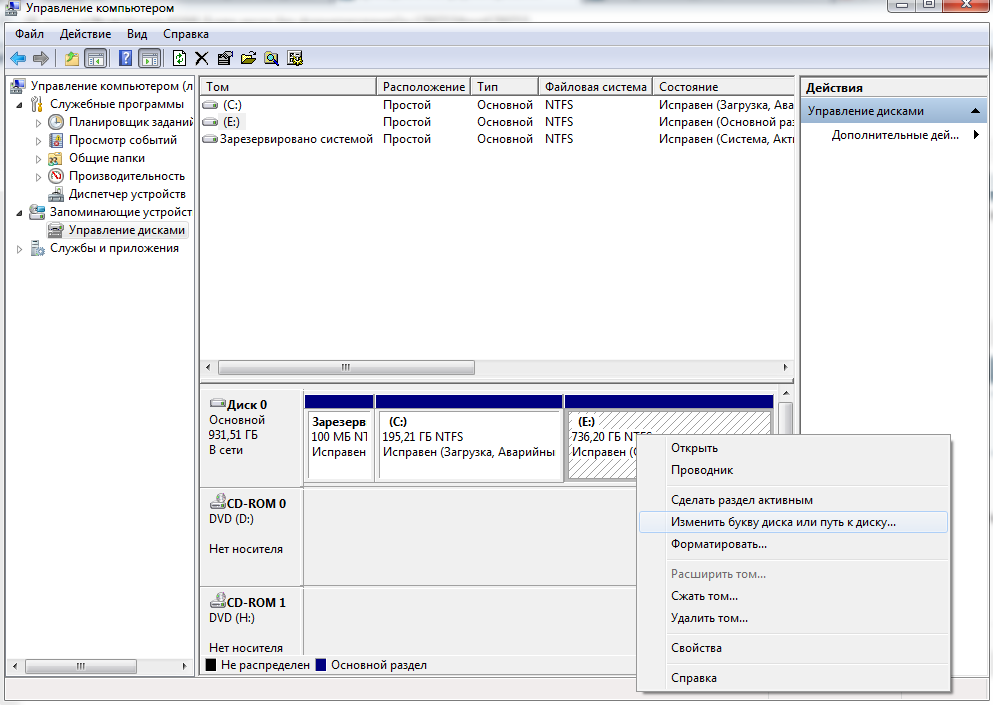Image resolution: width=993 pixels, height=705 pixels.
Task: Collapse the Запоминающие устройства node
Action: tap(20, 213)
